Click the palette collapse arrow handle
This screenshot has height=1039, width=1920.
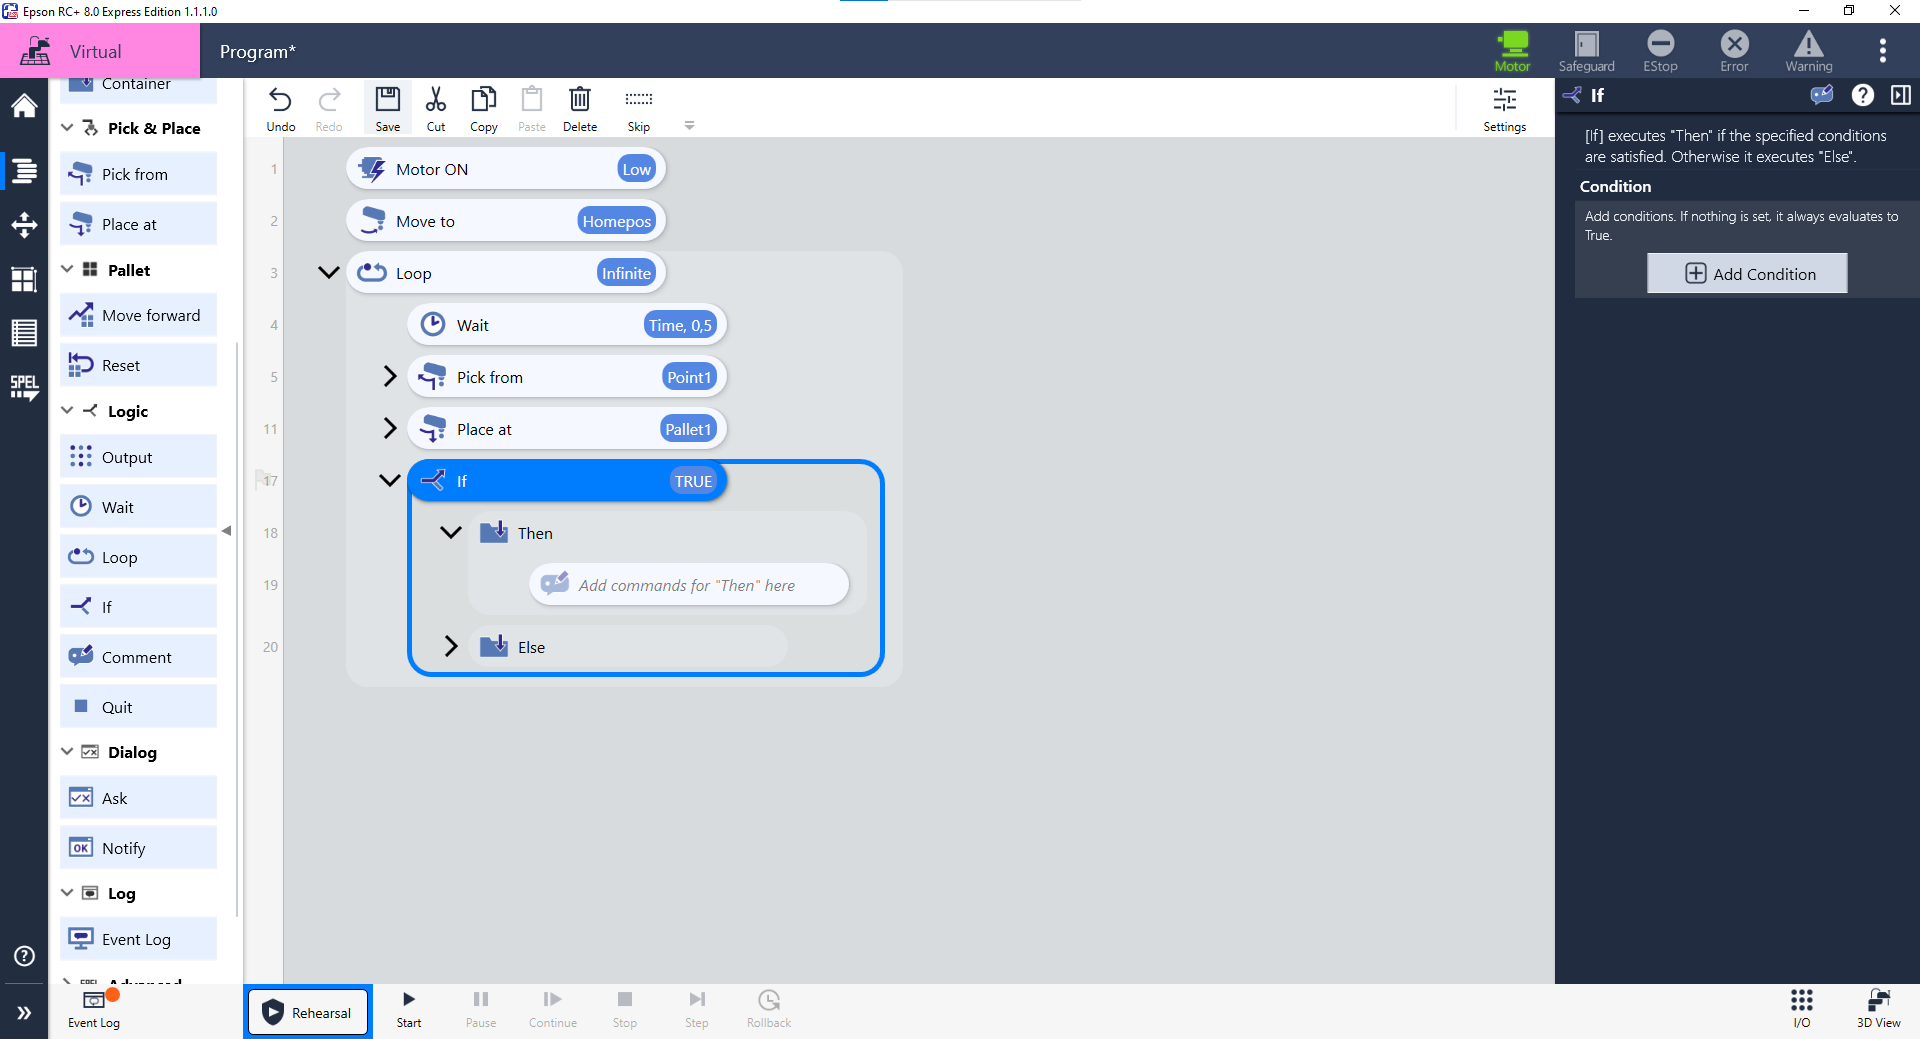[227, 531]
